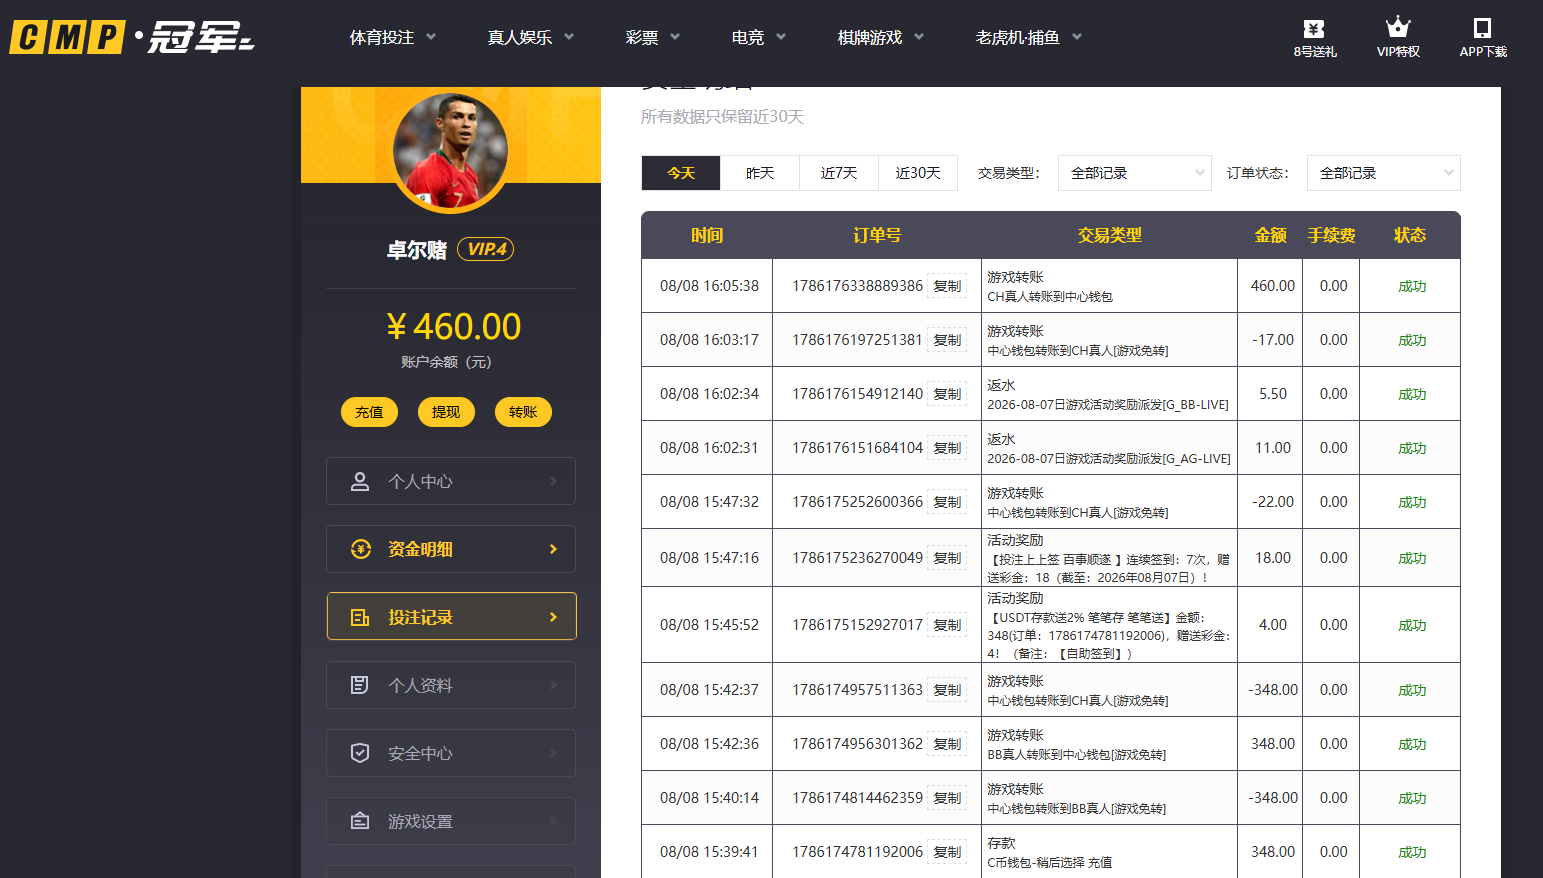Click the 个人资料 document icon
This screenshot has height=878, width=1543.
coord(360,685)
